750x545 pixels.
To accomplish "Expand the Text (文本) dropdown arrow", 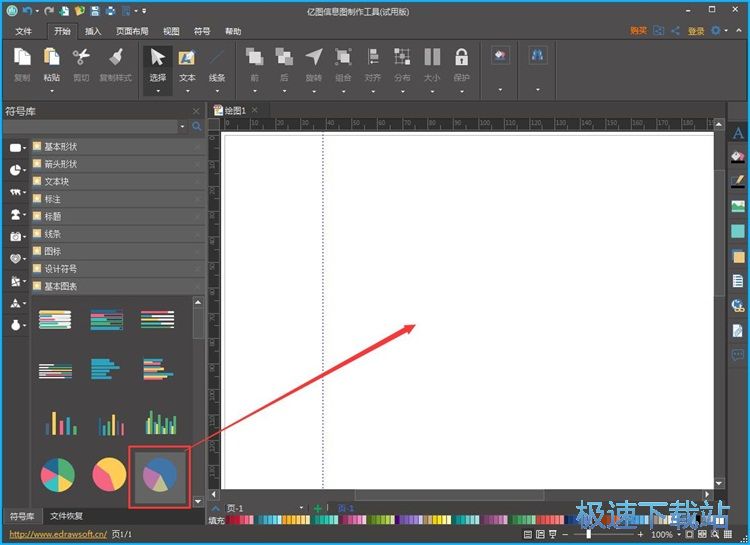I will 188,91.
